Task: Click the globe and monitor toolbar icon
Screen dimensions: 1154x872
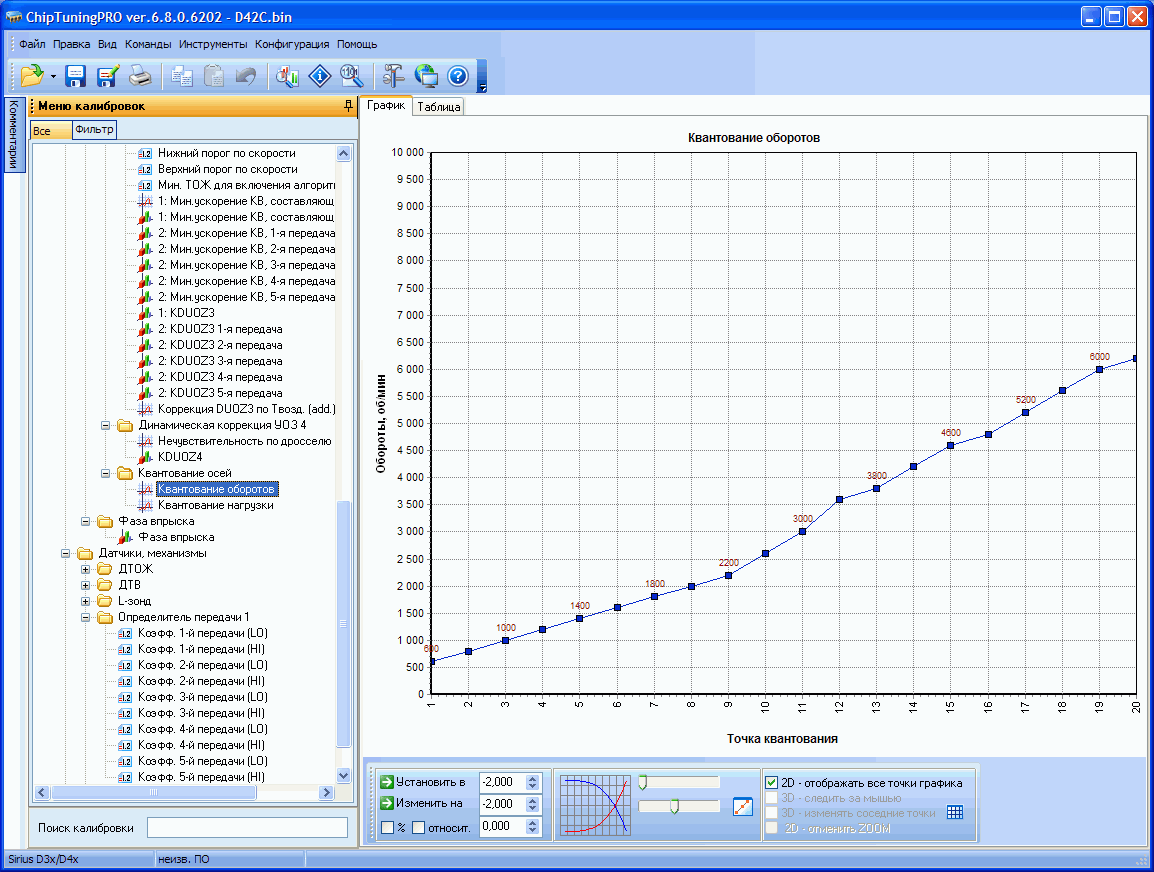Action: (426, 76)
